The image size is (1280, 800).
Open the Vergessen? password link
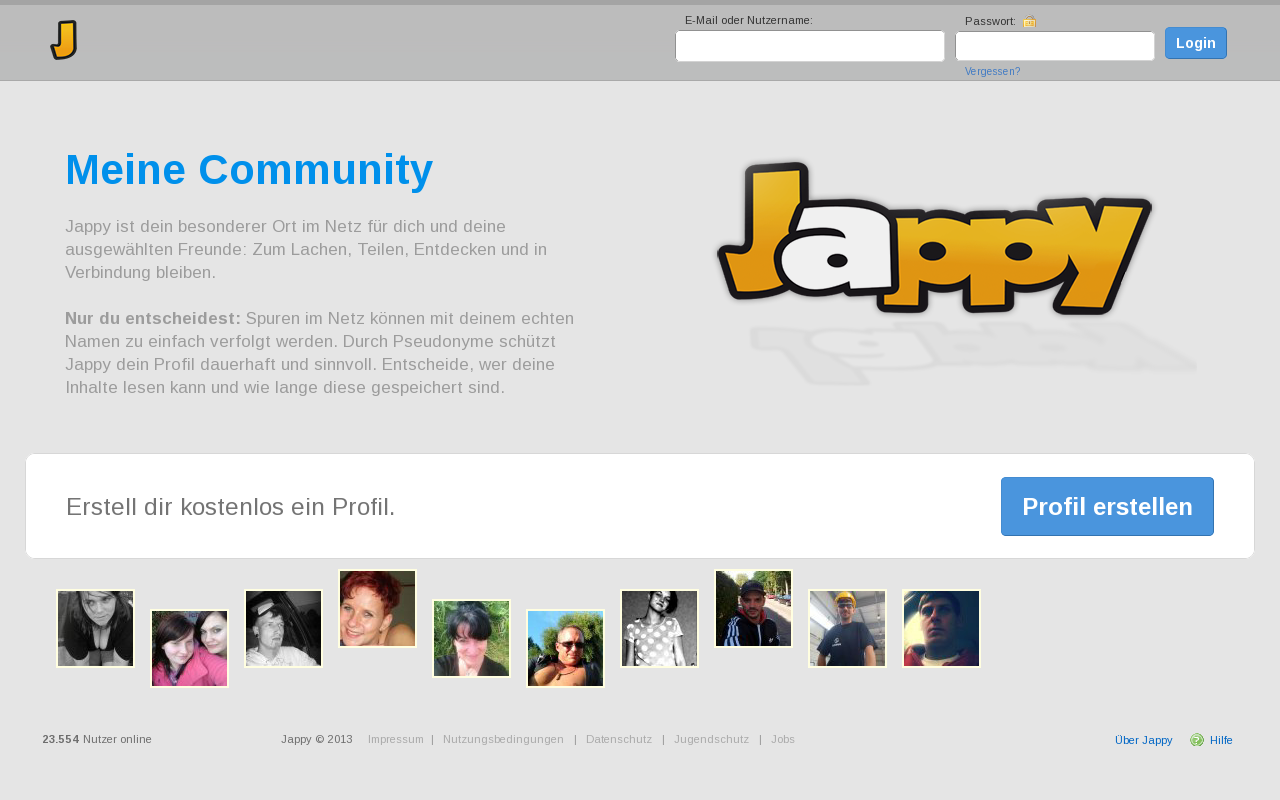click(992, 72)
